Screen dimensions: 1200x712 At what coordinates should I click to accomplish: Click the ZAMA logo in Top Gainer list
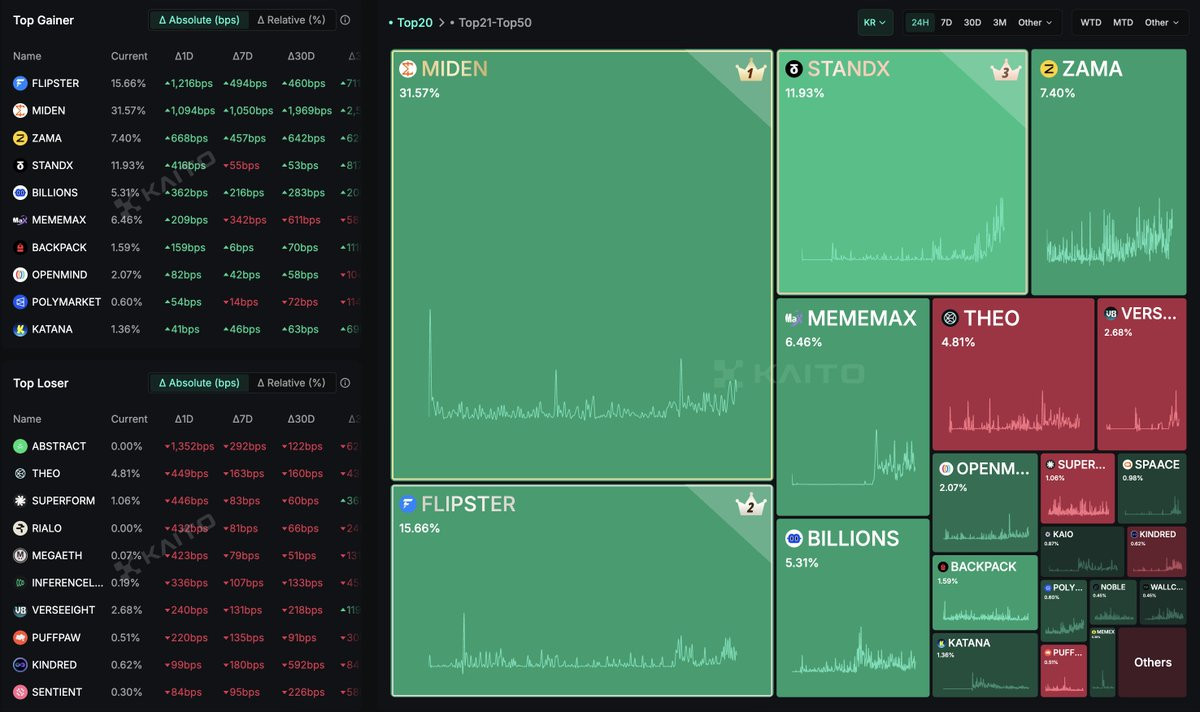pyautogui.click(x=20, y=138)
